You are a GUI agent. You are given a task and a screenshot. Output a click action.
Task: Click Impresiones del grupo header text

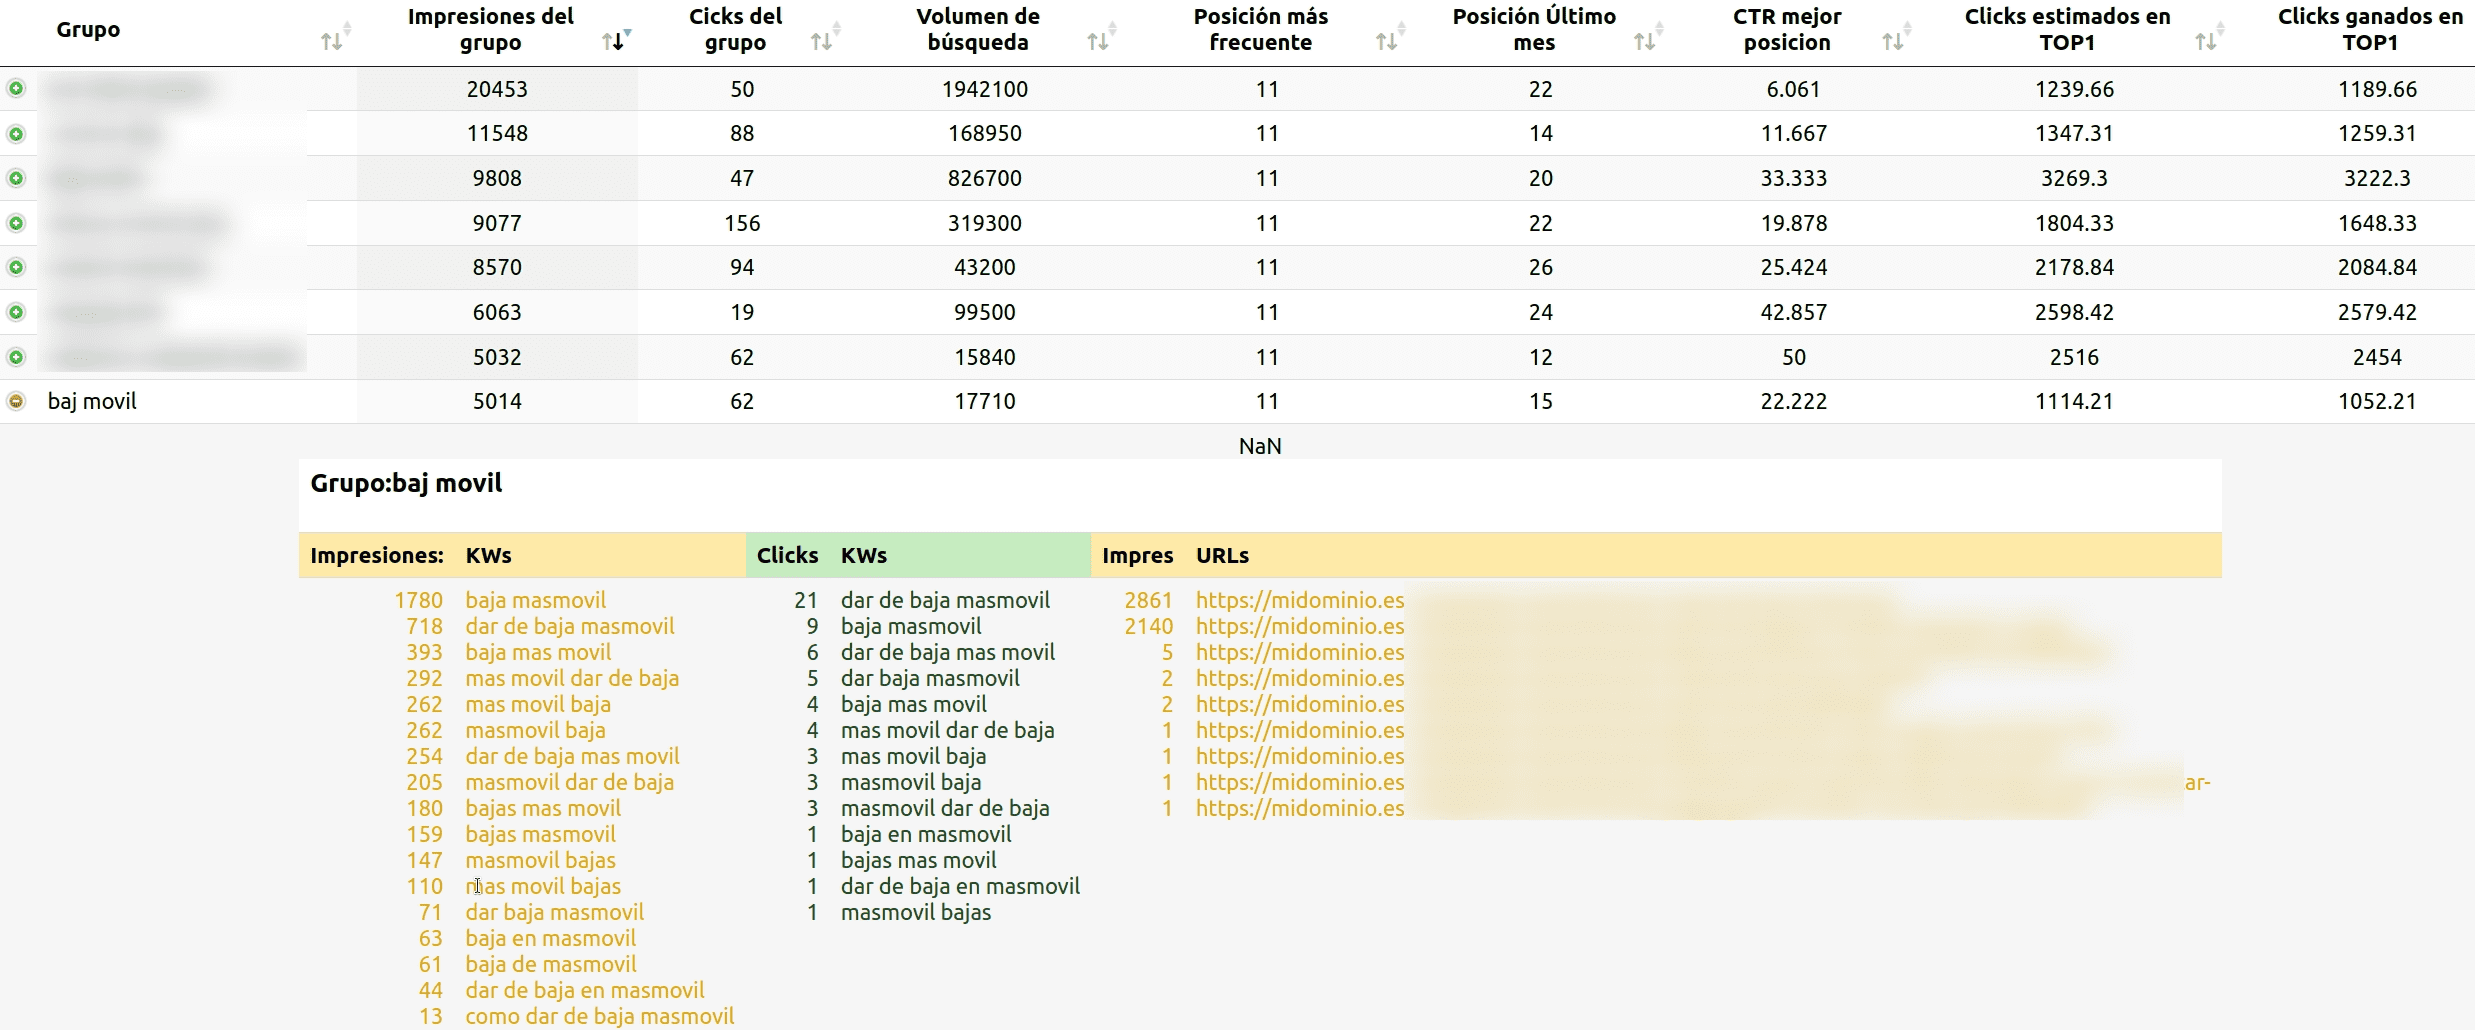coord(491,29)
